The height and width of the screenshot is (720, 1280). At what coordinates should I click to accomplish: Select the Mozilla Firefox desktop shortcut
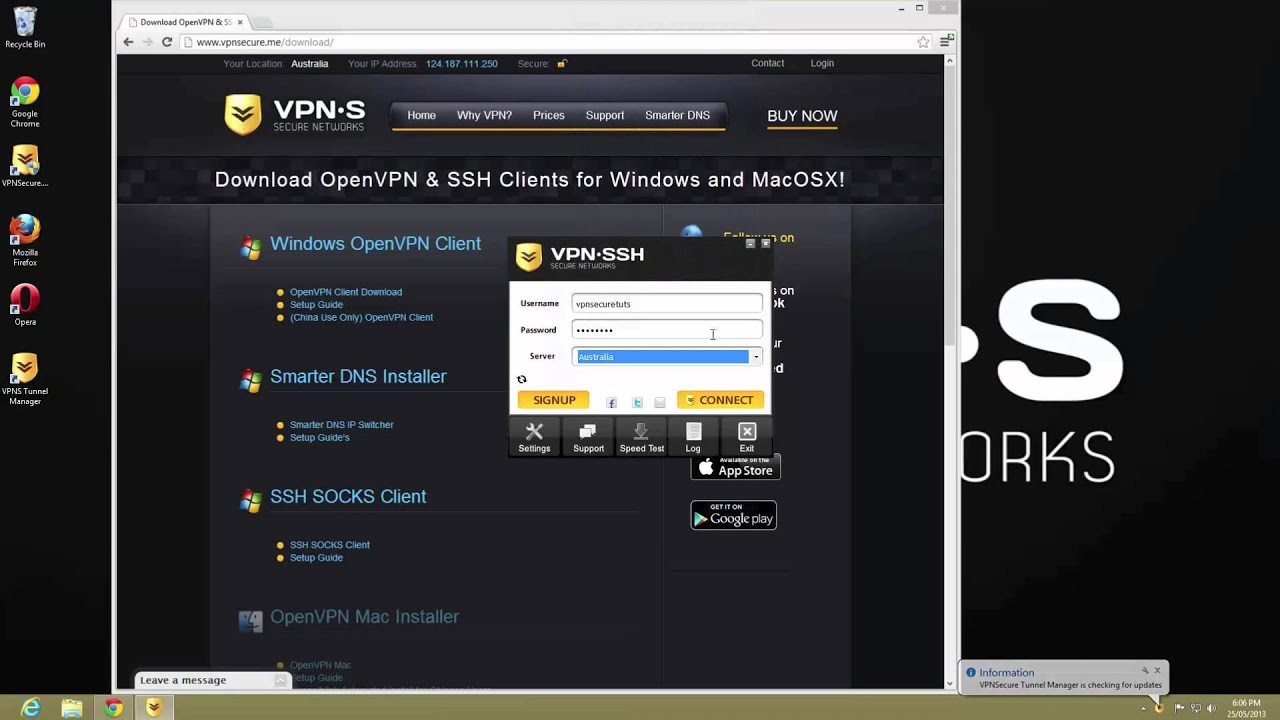click(x=25, y=240)
